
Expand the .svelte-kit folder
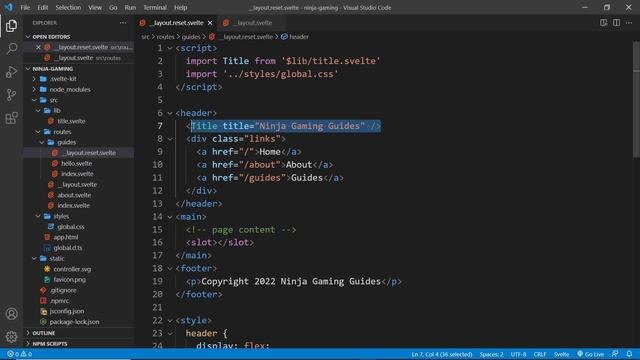click(x=34, y=79)
